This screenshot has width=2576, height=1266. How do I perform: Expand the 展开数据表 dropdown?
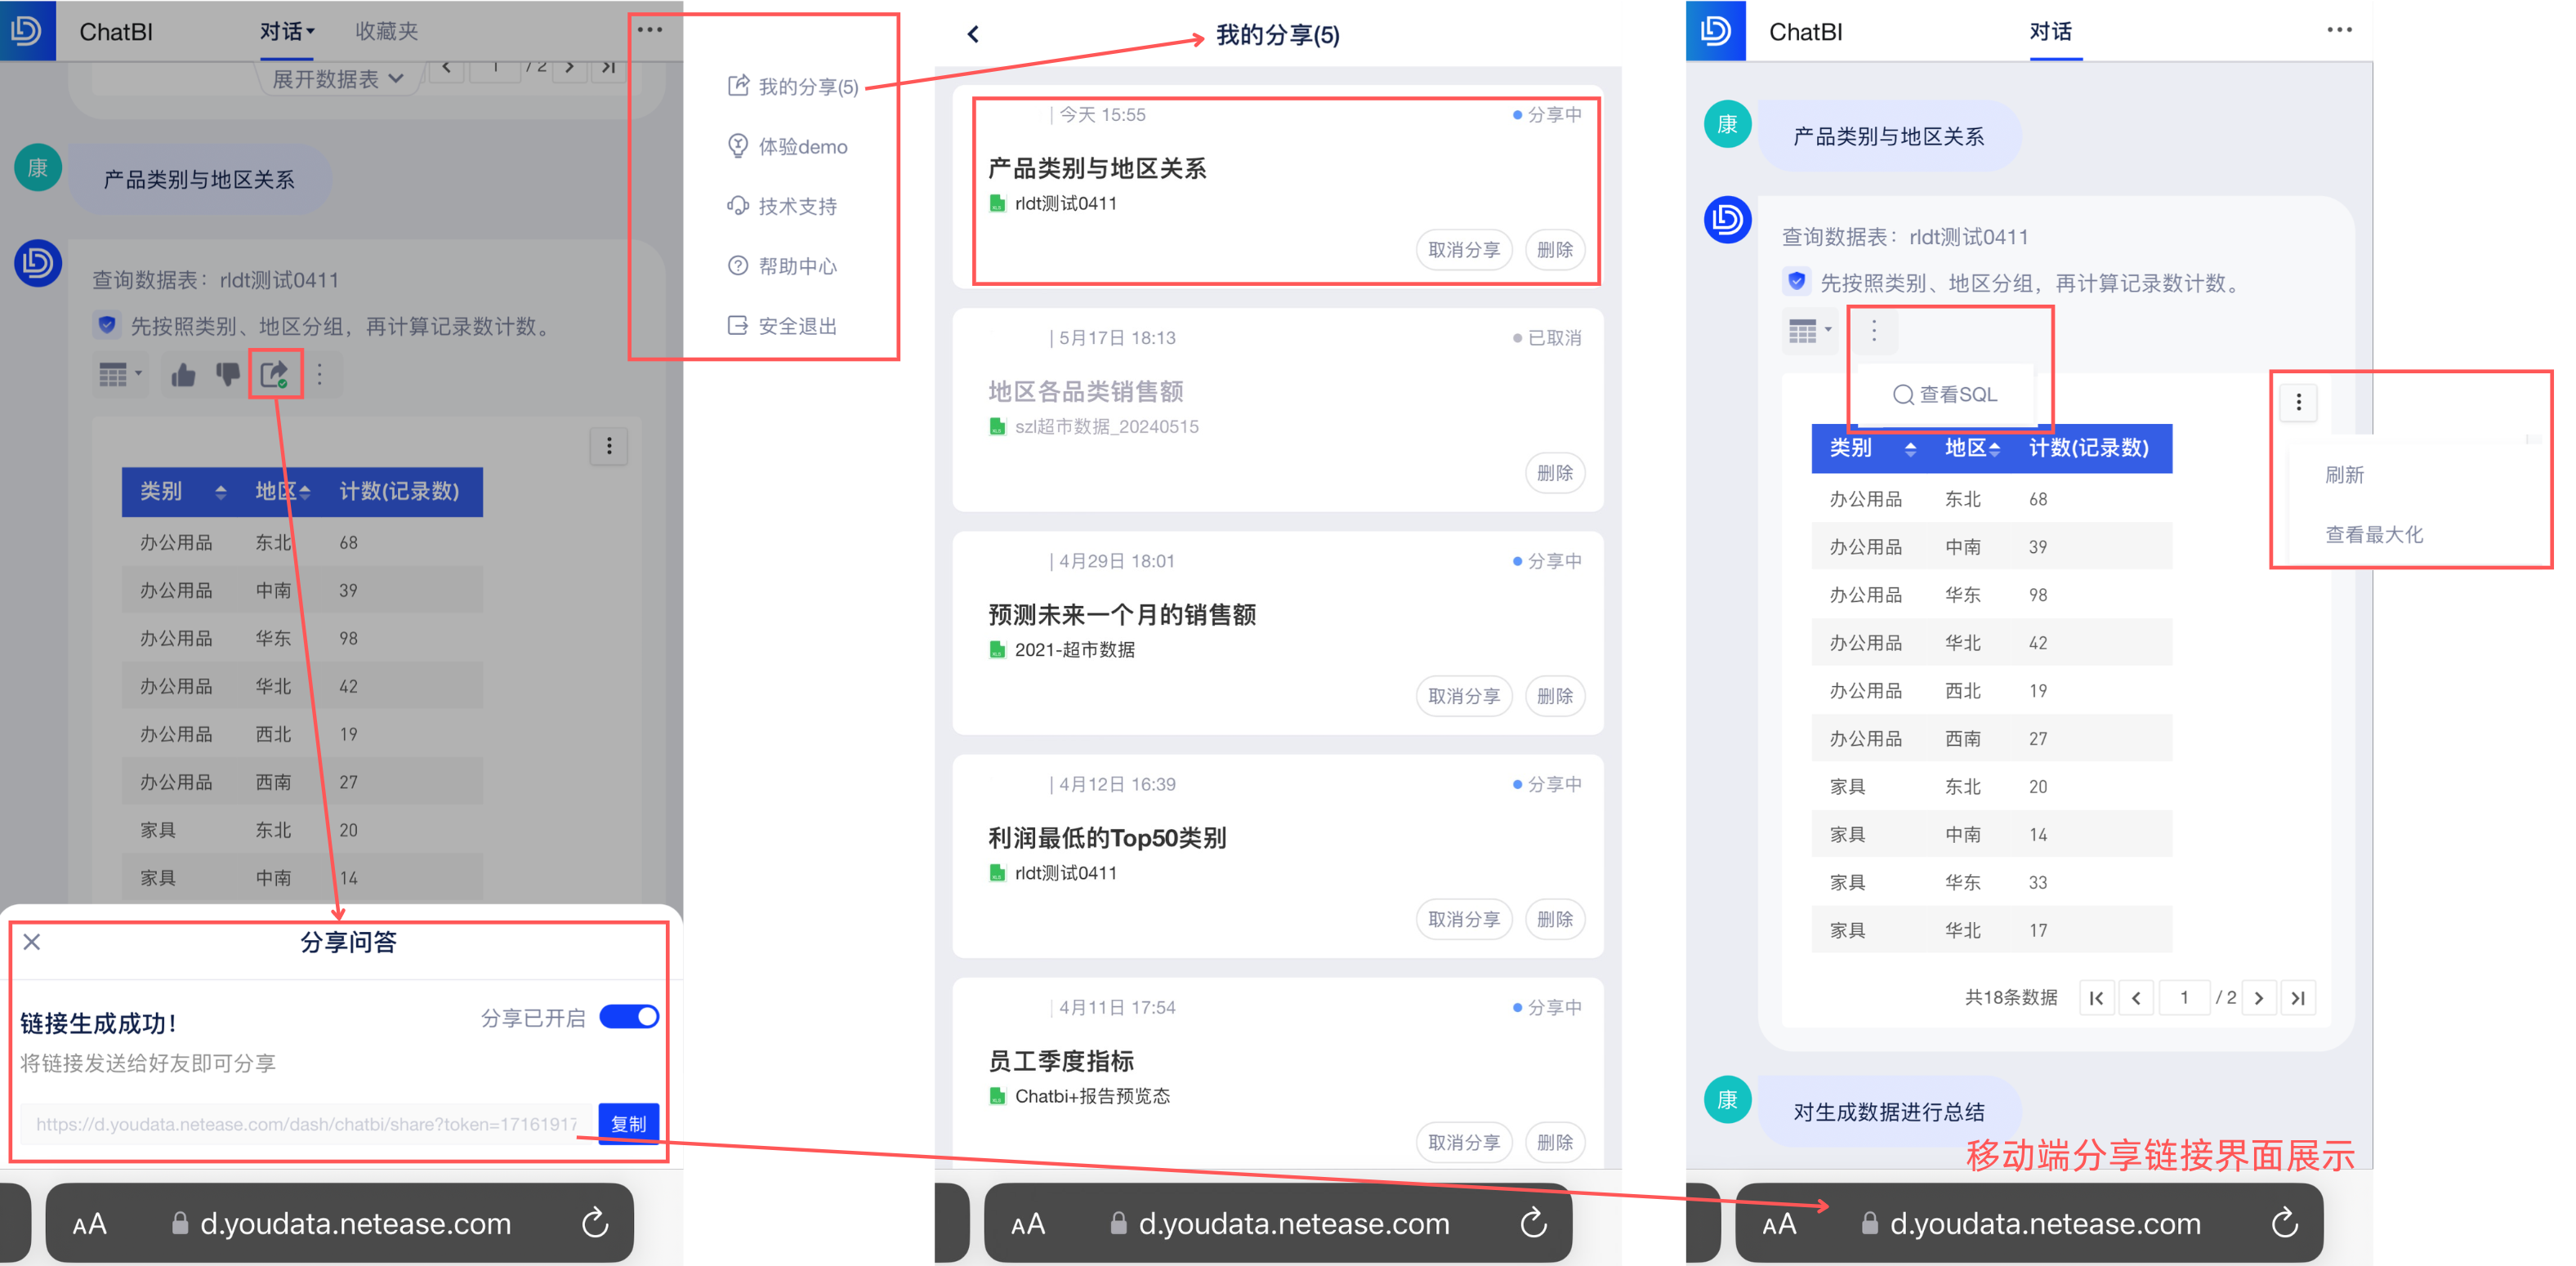click(338, 78)
